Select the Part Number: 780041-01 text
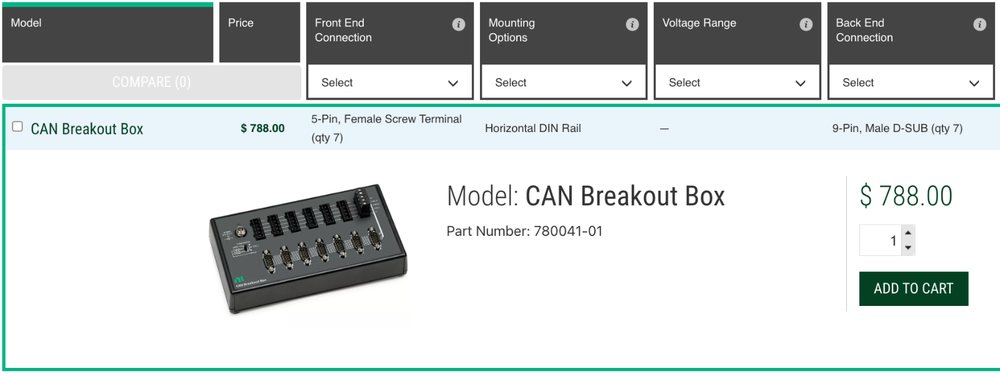 click(x=524, y=231)
